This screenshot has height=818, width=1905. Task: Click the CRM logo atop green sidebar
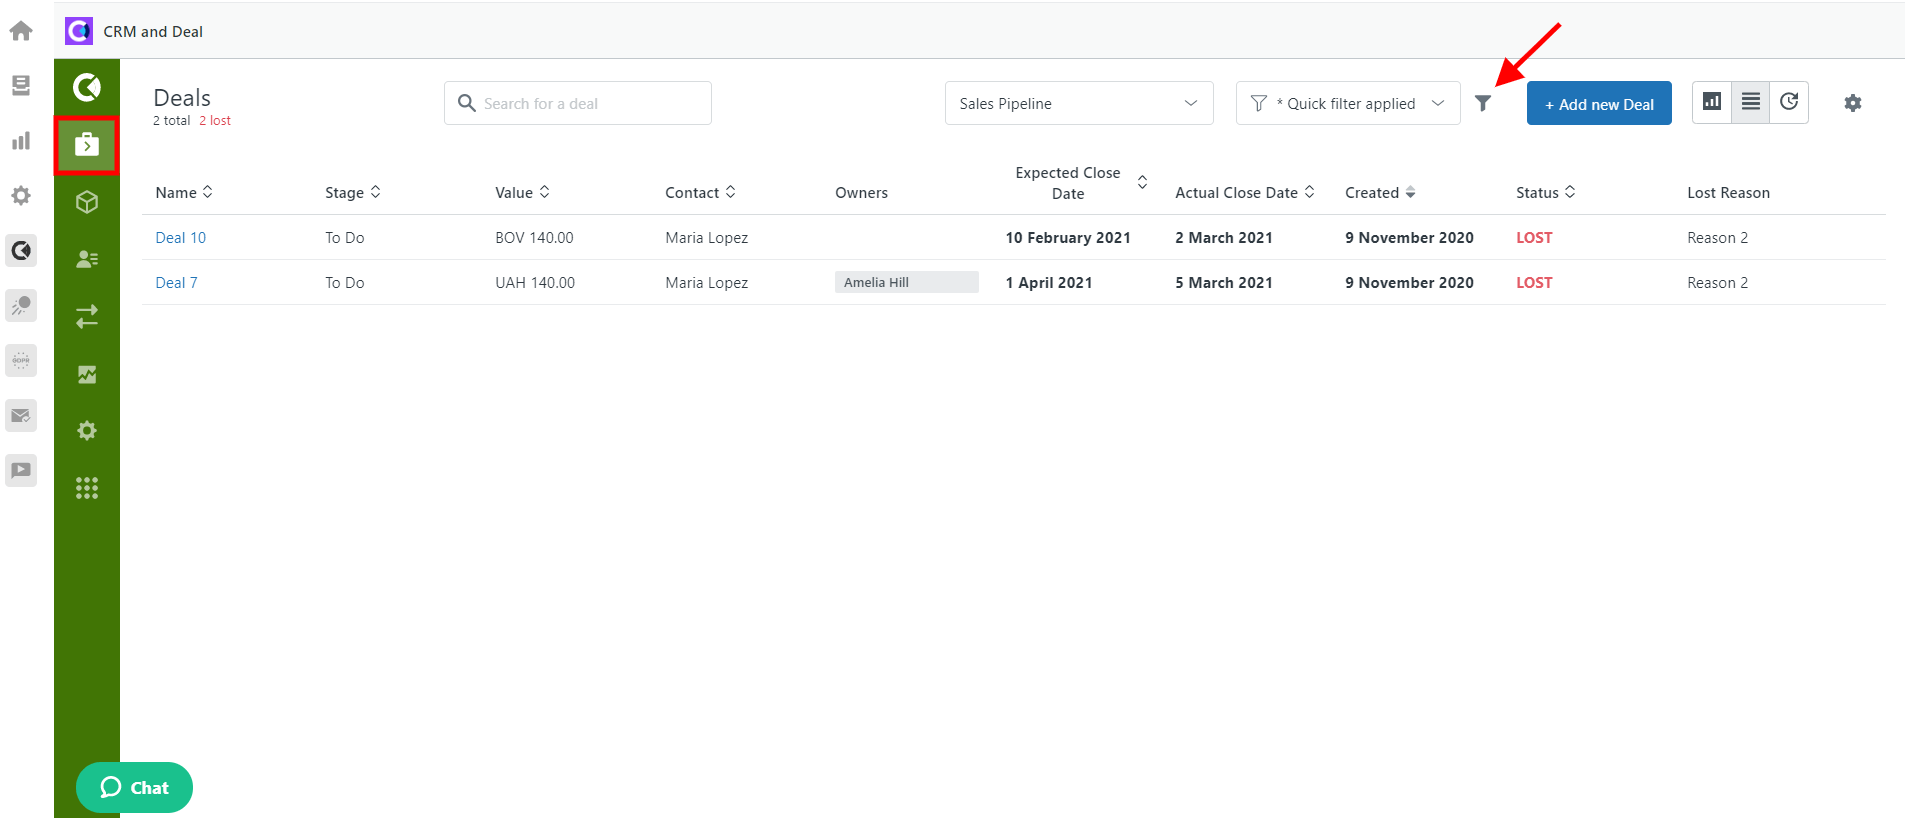coord(87,88)
